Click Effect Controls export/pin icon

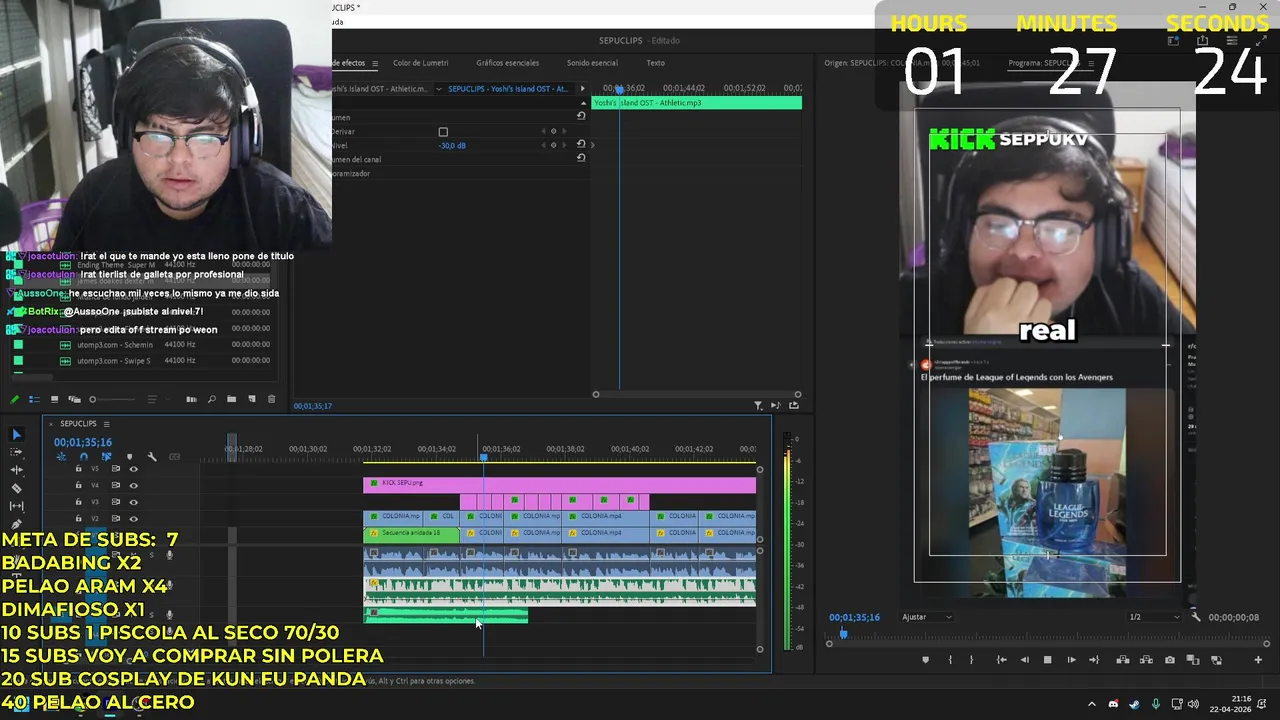point(794,405)
